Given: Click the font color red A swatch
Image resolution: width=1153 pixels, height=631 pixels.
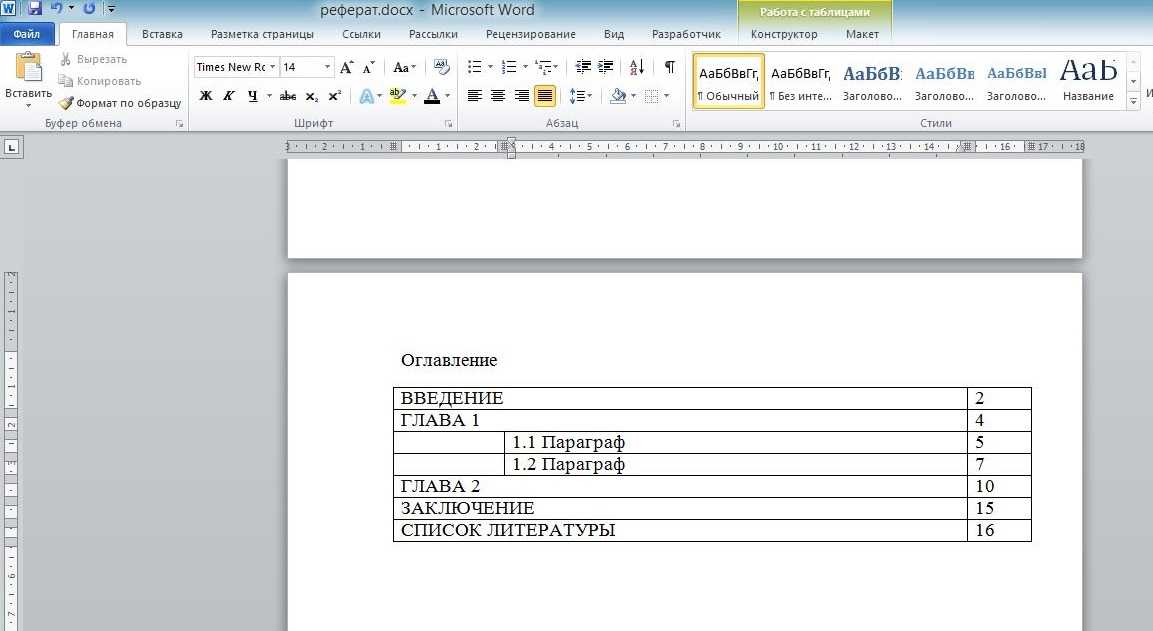Looking at the screenshot, I should tap(432, 96).
